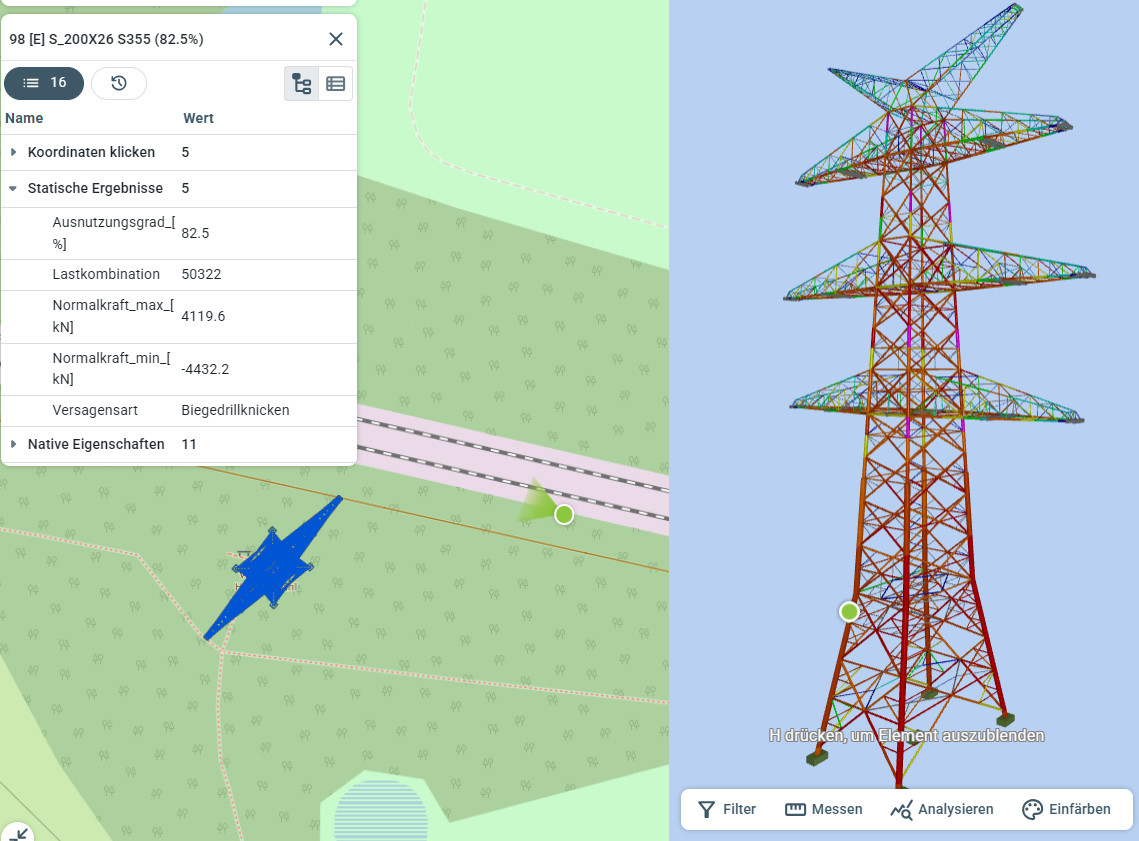Expand the Native Eigenschaften group
Screen dimensions: 1139x841
click(14, 444)
